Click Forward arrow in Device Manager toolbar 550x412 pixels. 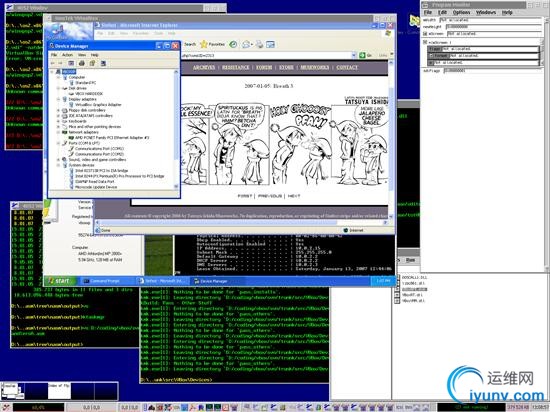(60, 63)
